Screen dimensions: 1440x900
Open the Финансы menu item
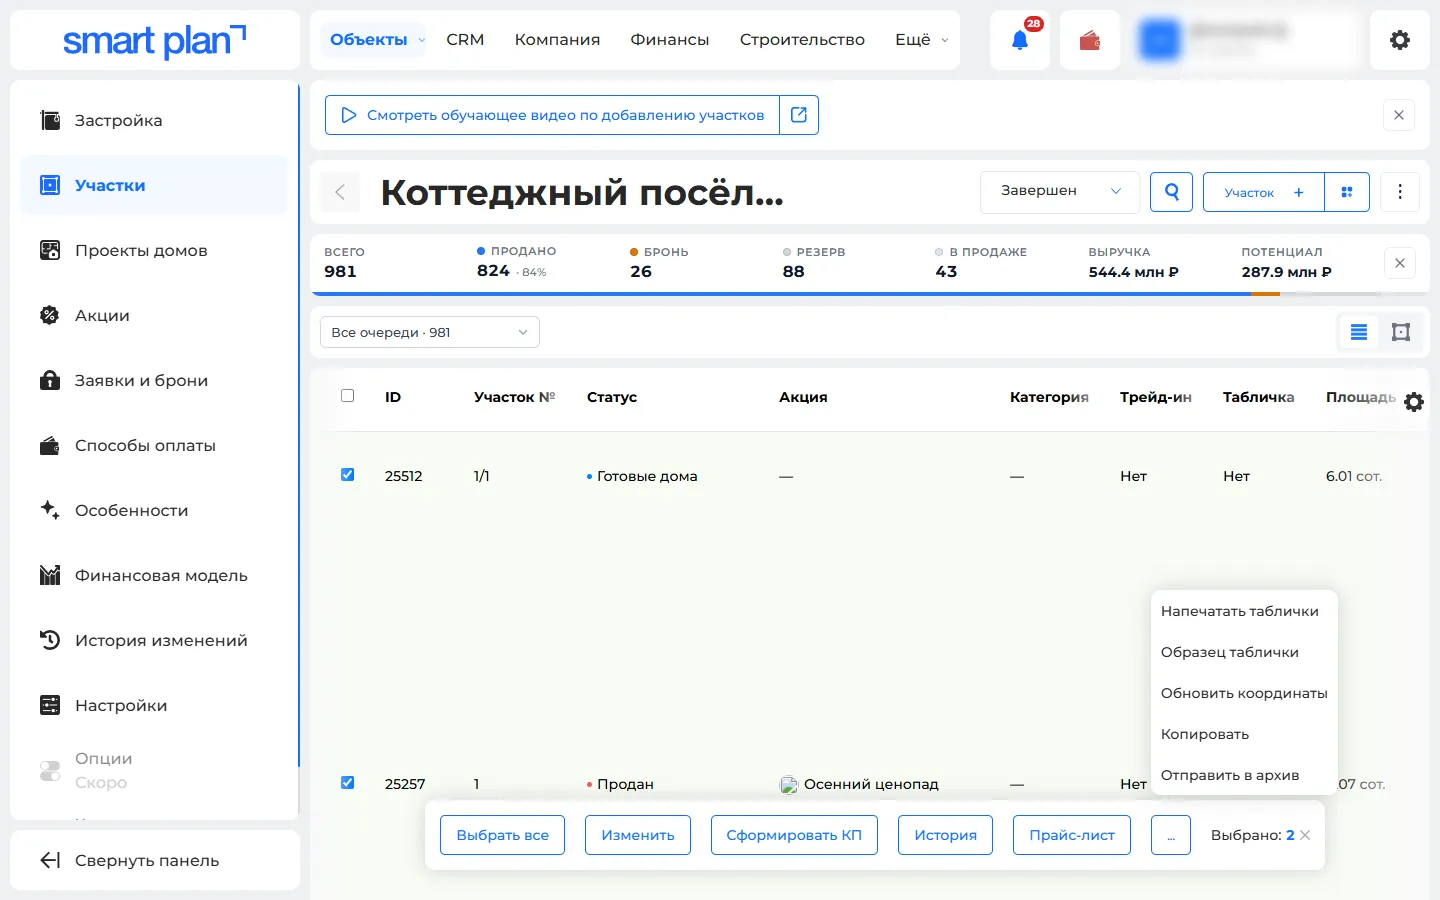pyautogui.click(x=670, y=40)
